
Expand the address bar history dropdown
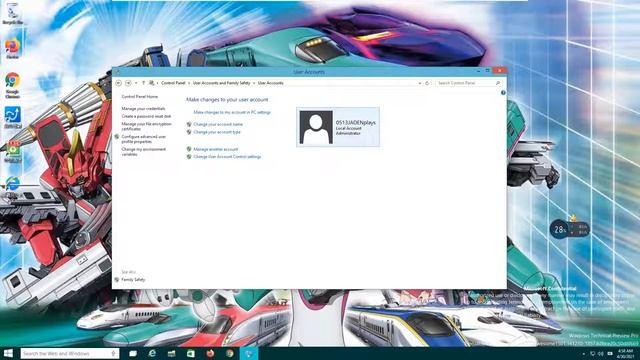point(420,83)
